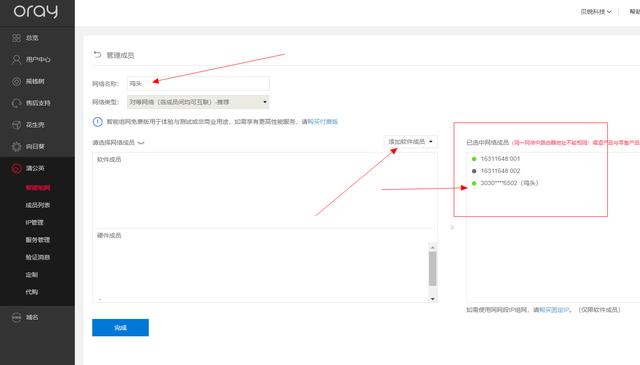Viewport: 640px width, 365px height.
Task: Open 成员列表 in sidebar submenu
Action: click(38, 205)
